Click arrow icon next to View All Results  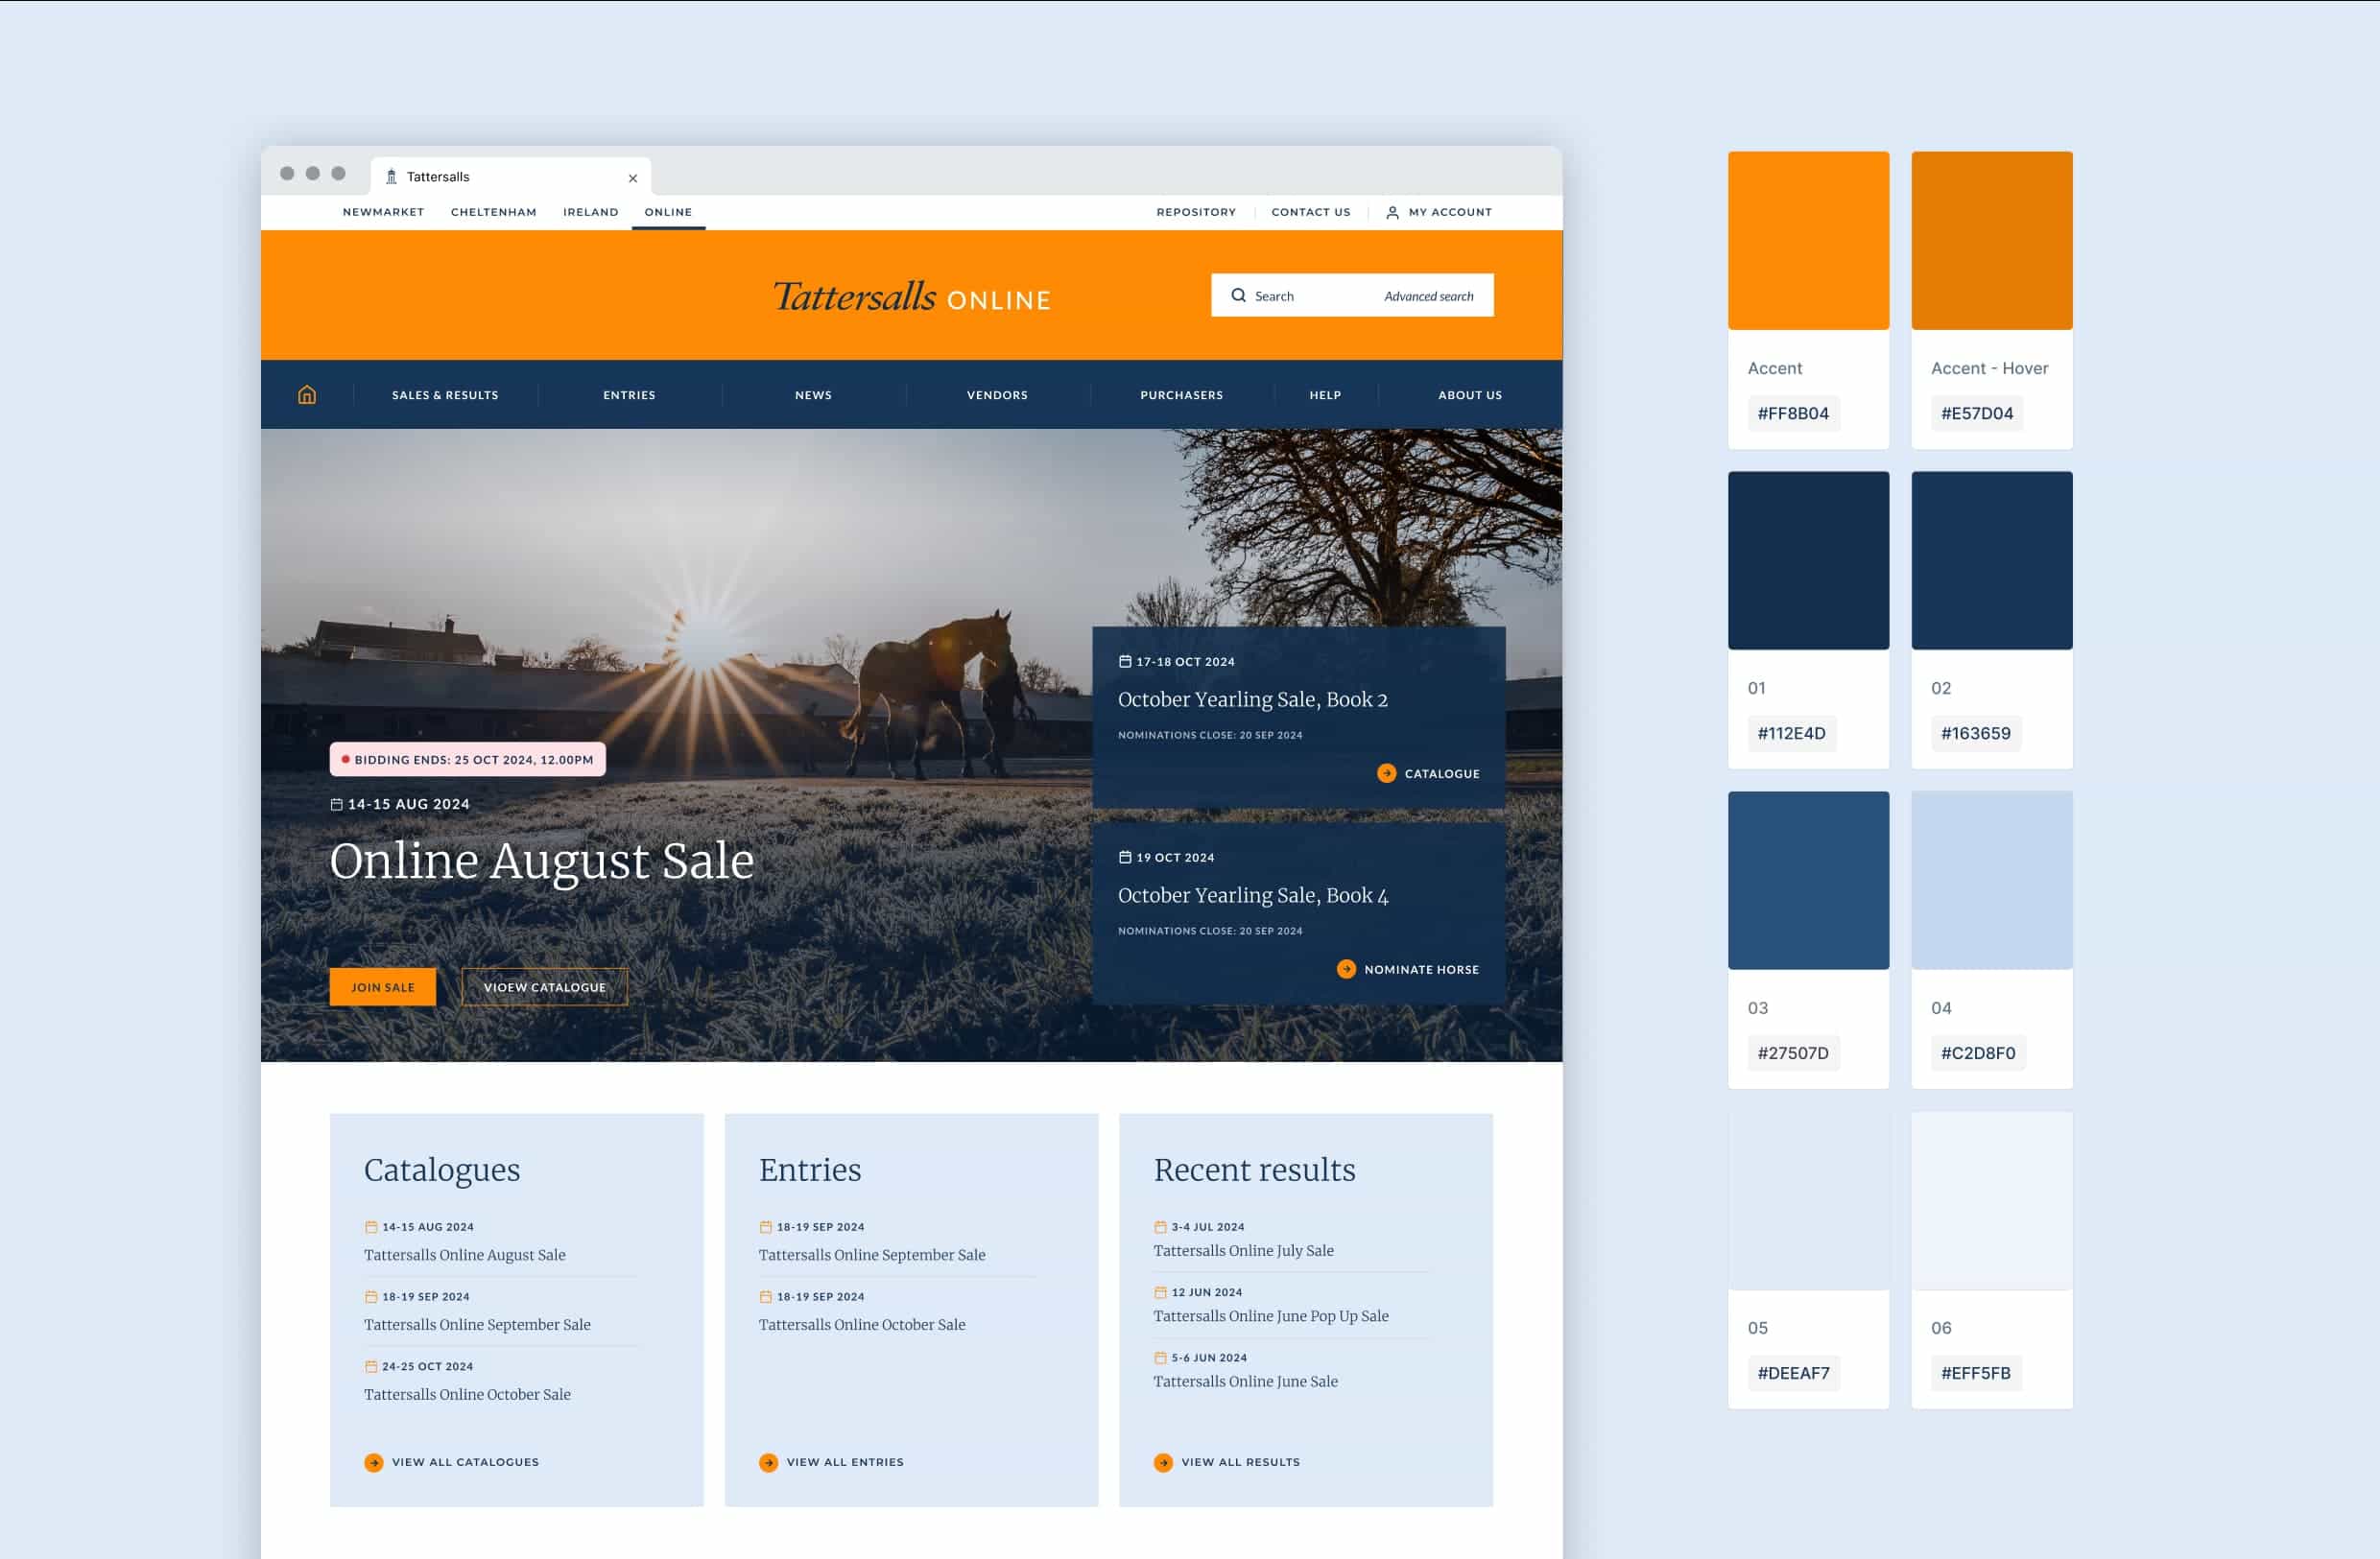pos(1163,1462)
